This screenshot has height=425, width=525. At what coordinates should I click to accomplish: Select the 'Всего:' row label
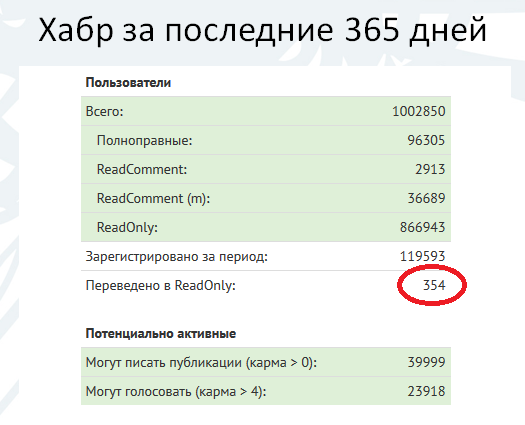(x=104, y=111)
